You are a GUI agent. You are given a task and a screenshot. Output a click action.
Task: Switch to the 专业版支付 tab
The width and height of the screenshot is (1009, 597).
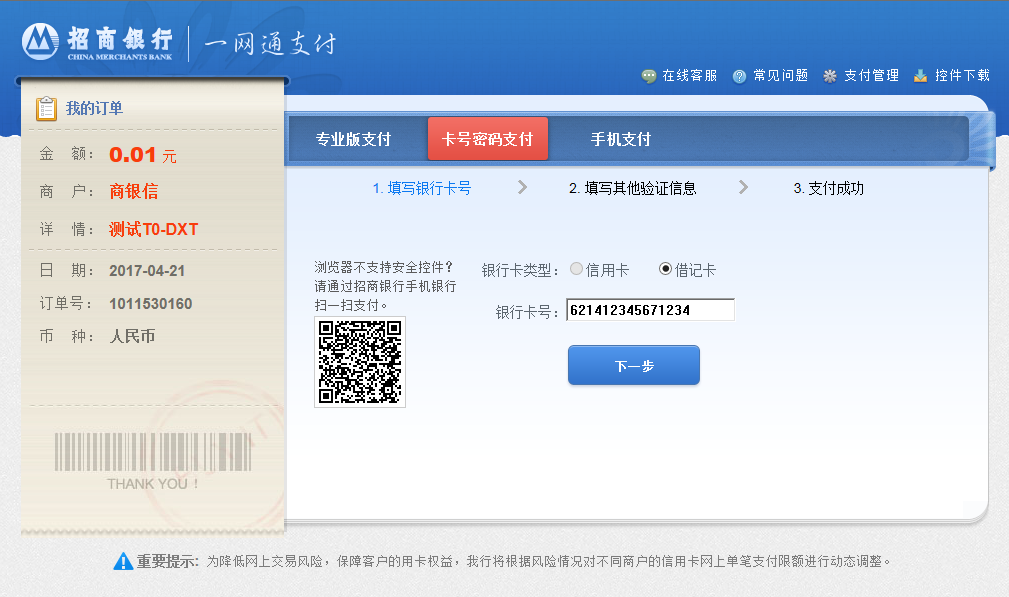coord(353,139)
